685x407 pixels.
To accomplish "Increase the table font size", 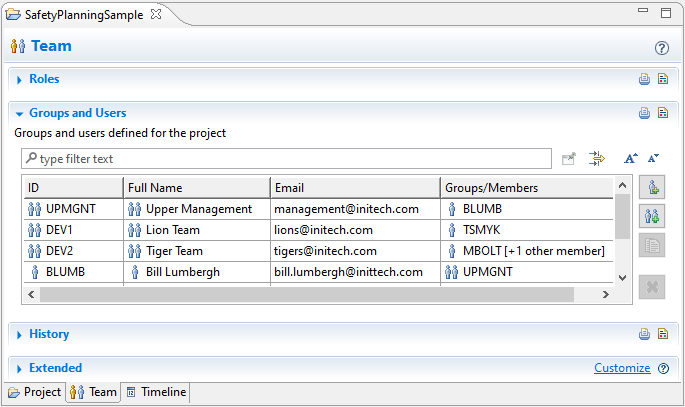I will (x=631, y=158).
